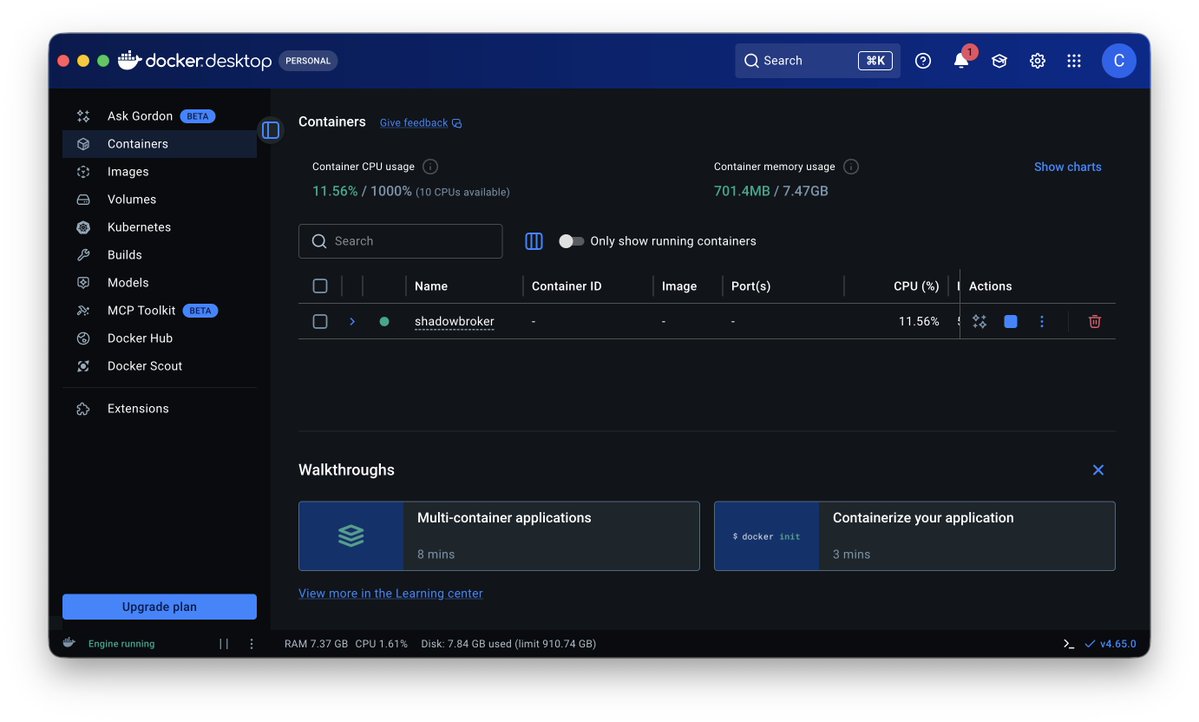Open Learning center graduation cap icon

(999, 60)
